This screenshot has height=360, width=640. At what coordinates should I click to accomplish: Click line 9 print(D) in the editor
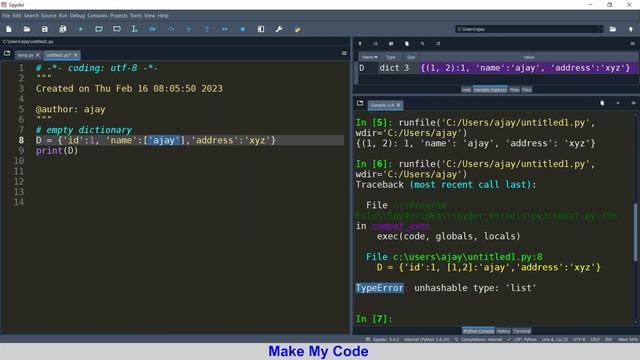point(57,151)
